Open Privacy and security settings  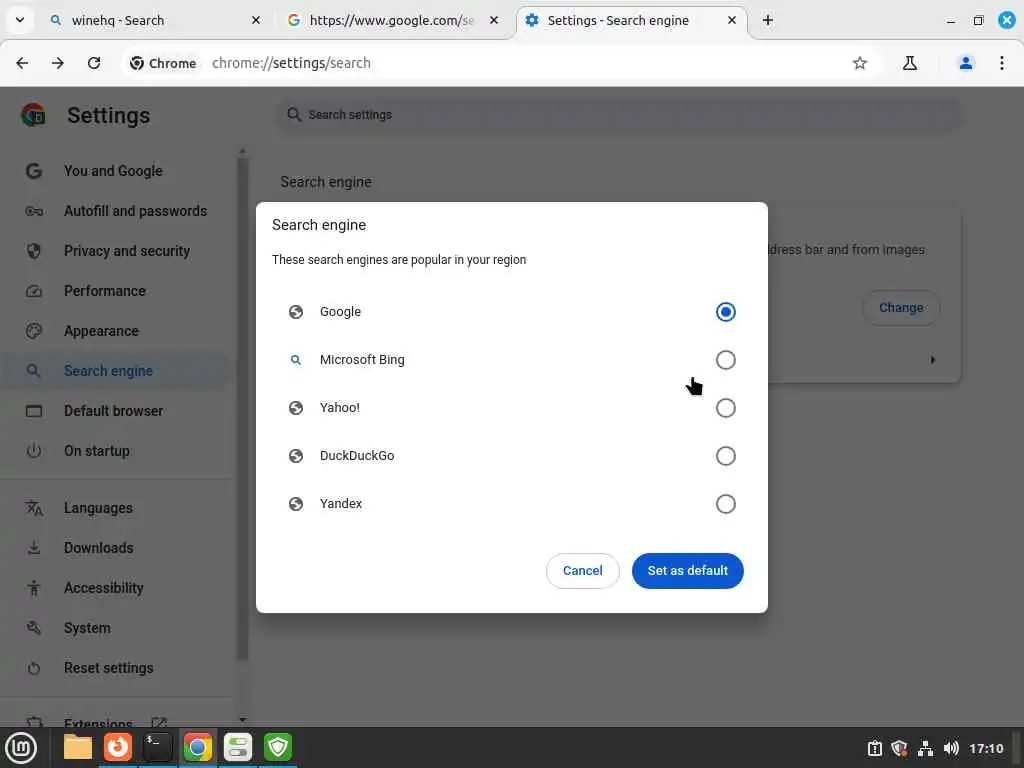click(127, 251)
